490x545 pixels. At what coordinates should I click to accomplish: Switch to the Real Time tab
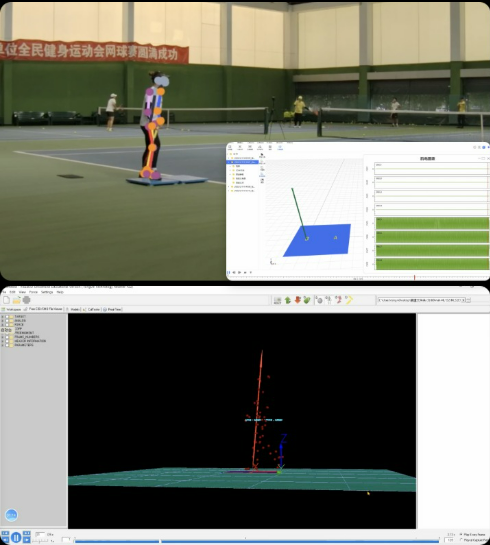[x=113, y=309]
